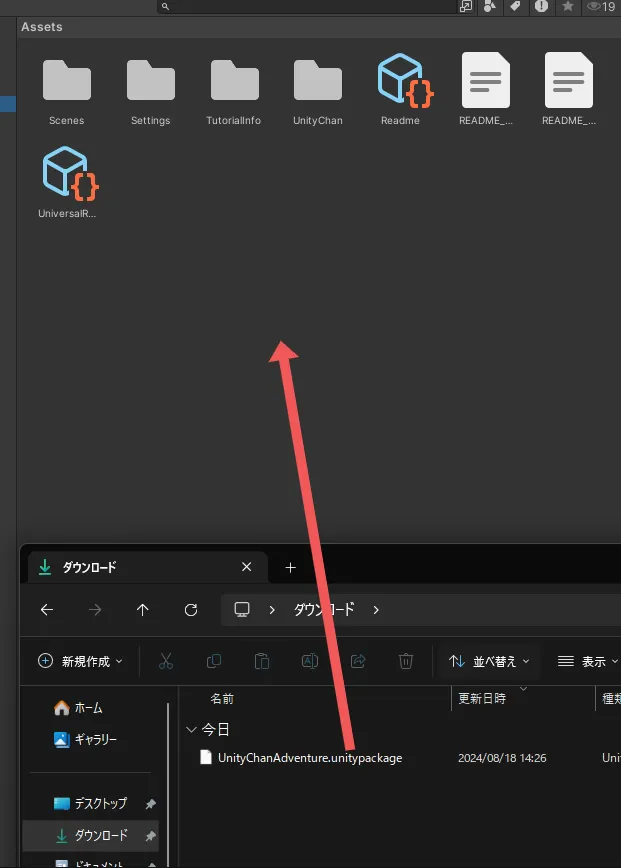Select the UnityChanAdventure.unitypackage file

[x=309, y=758]
